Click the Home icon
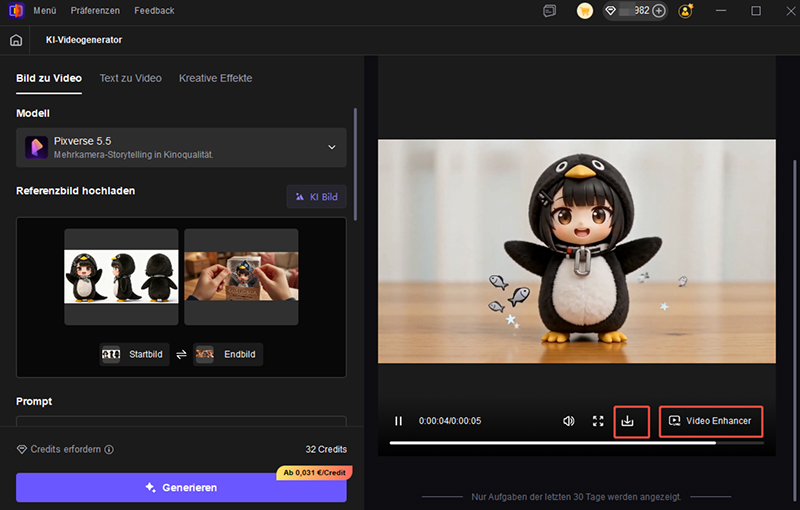The image size is (800, 510). (x=15, y=40)
